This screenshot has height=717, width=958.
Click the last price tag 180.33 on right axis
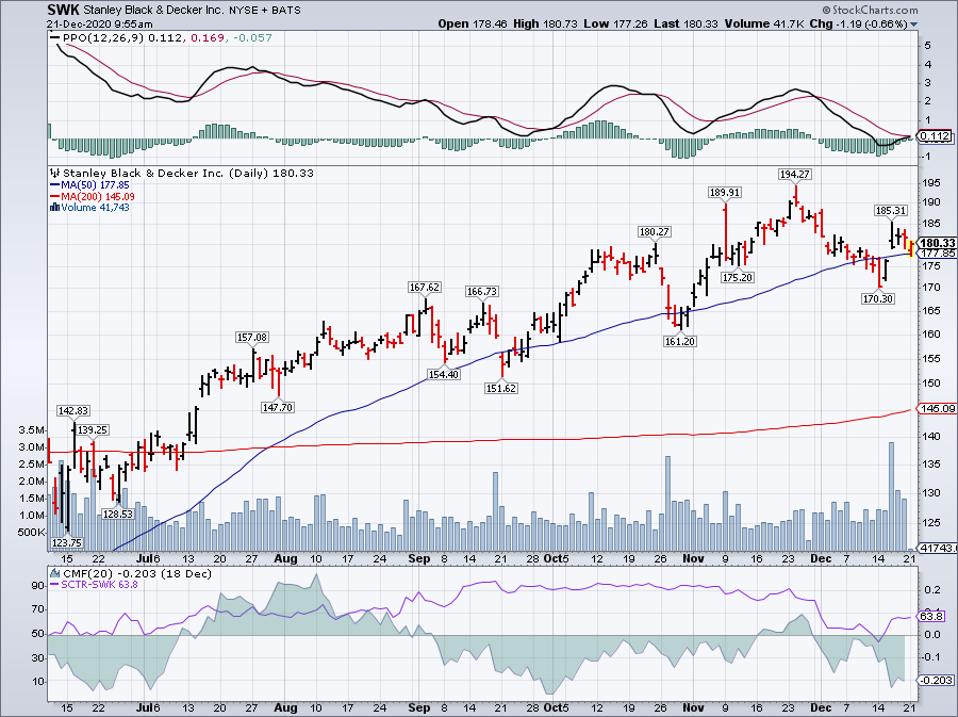[937, 243]
